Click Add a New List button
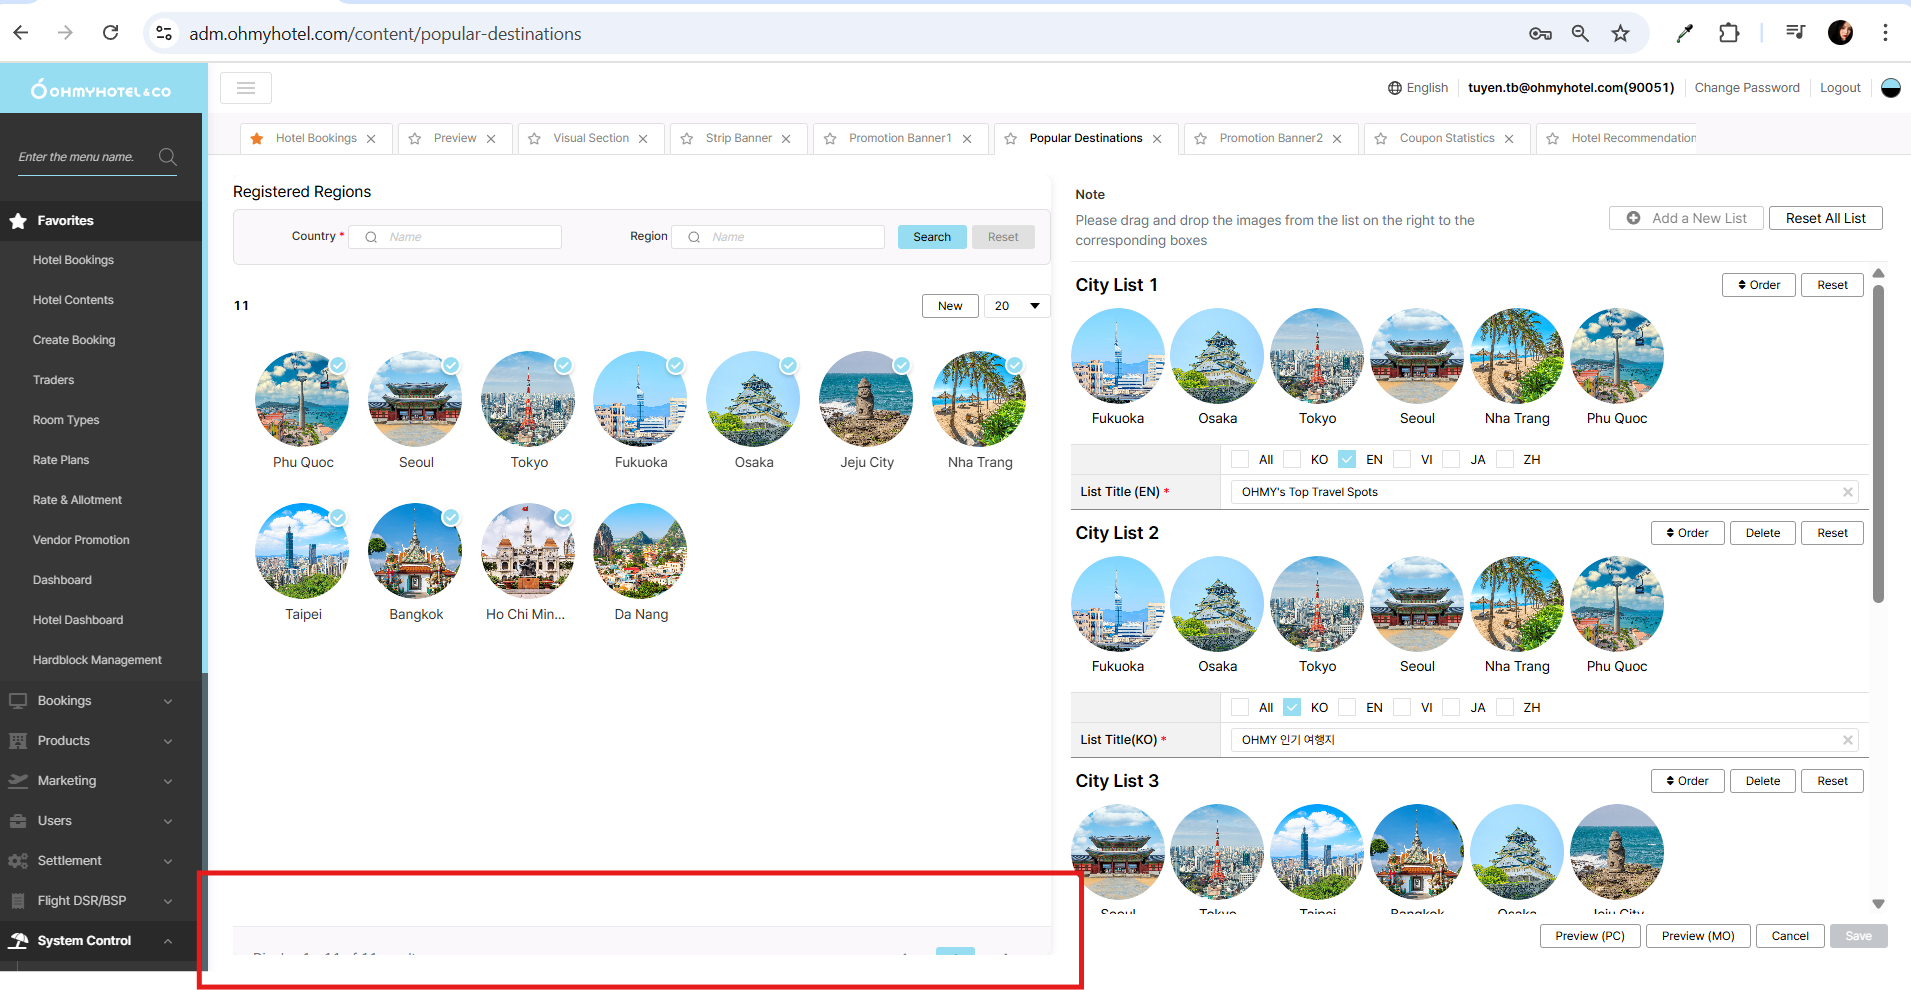 [x=1685, y=218]
